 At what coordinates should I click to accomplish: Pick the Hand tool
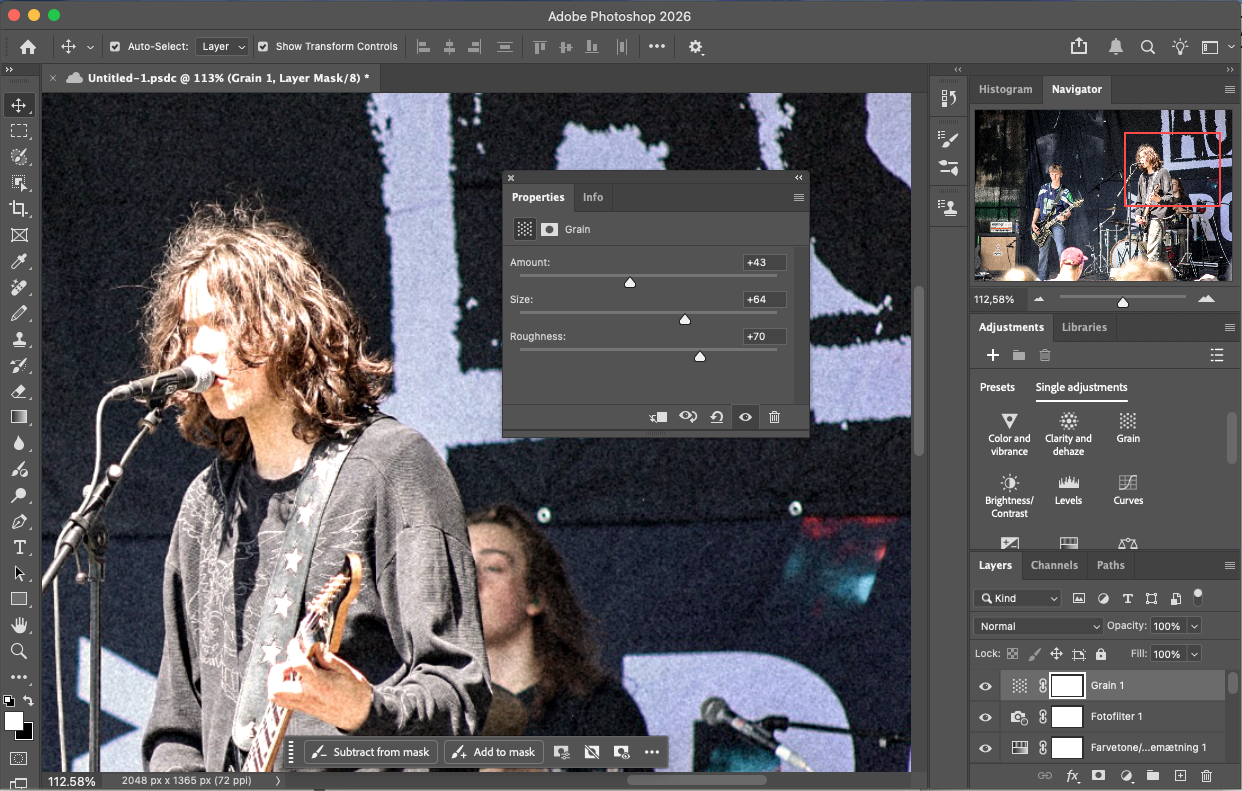19,625
